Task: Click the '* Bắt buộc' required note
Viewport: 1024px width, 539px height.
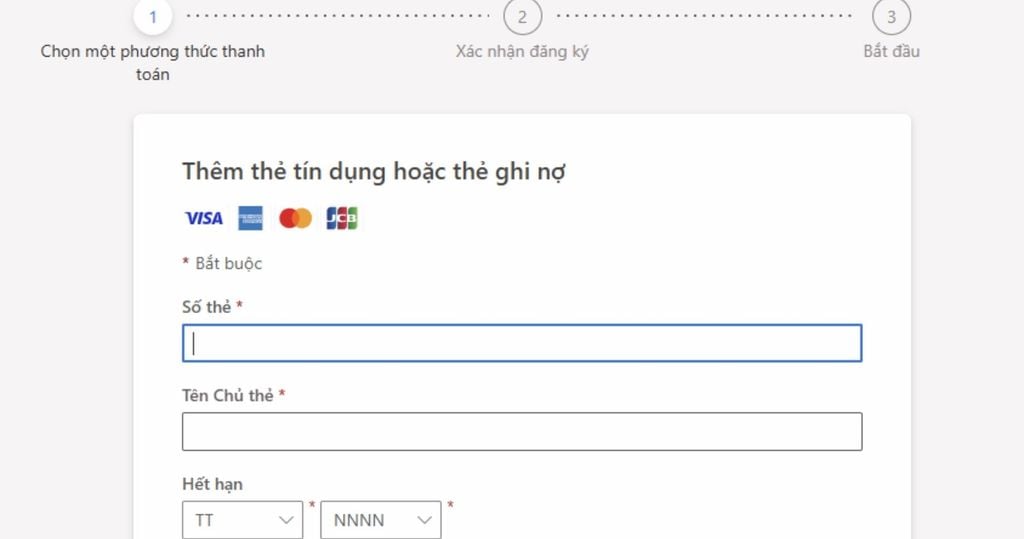Action: 222,264
